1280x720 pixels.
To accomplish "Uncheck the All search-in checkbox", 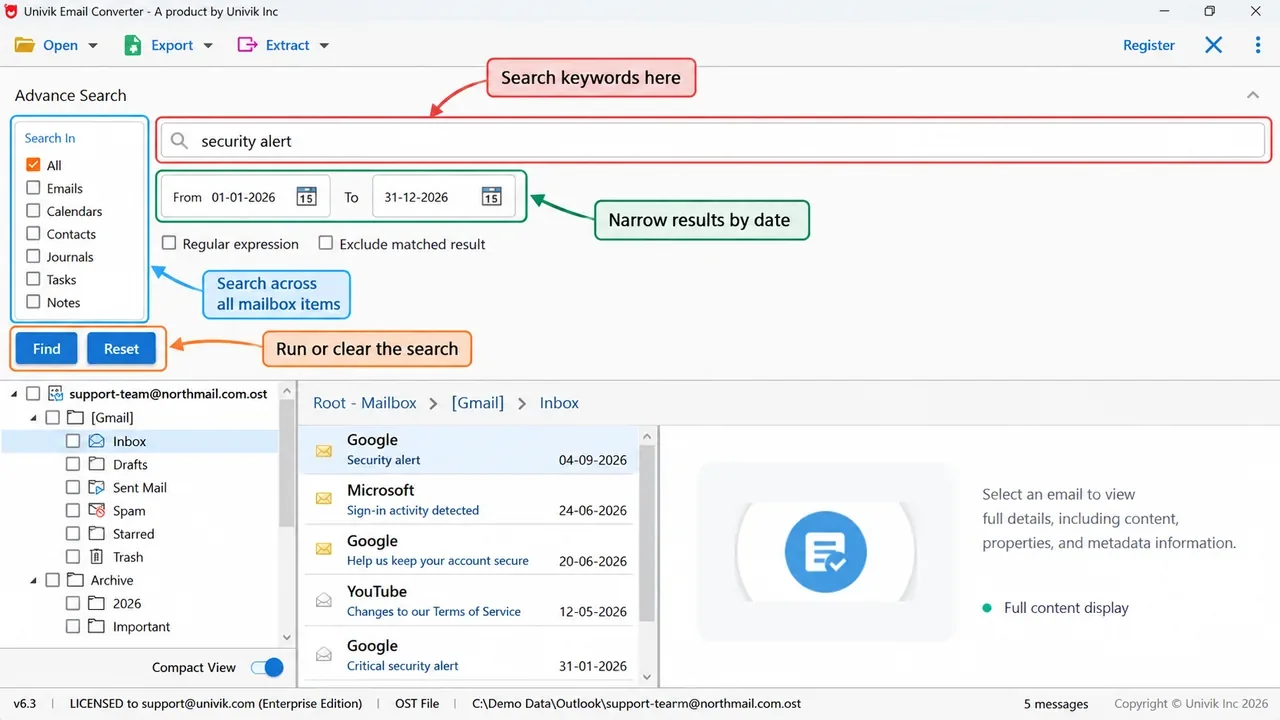I will [33, 165].
